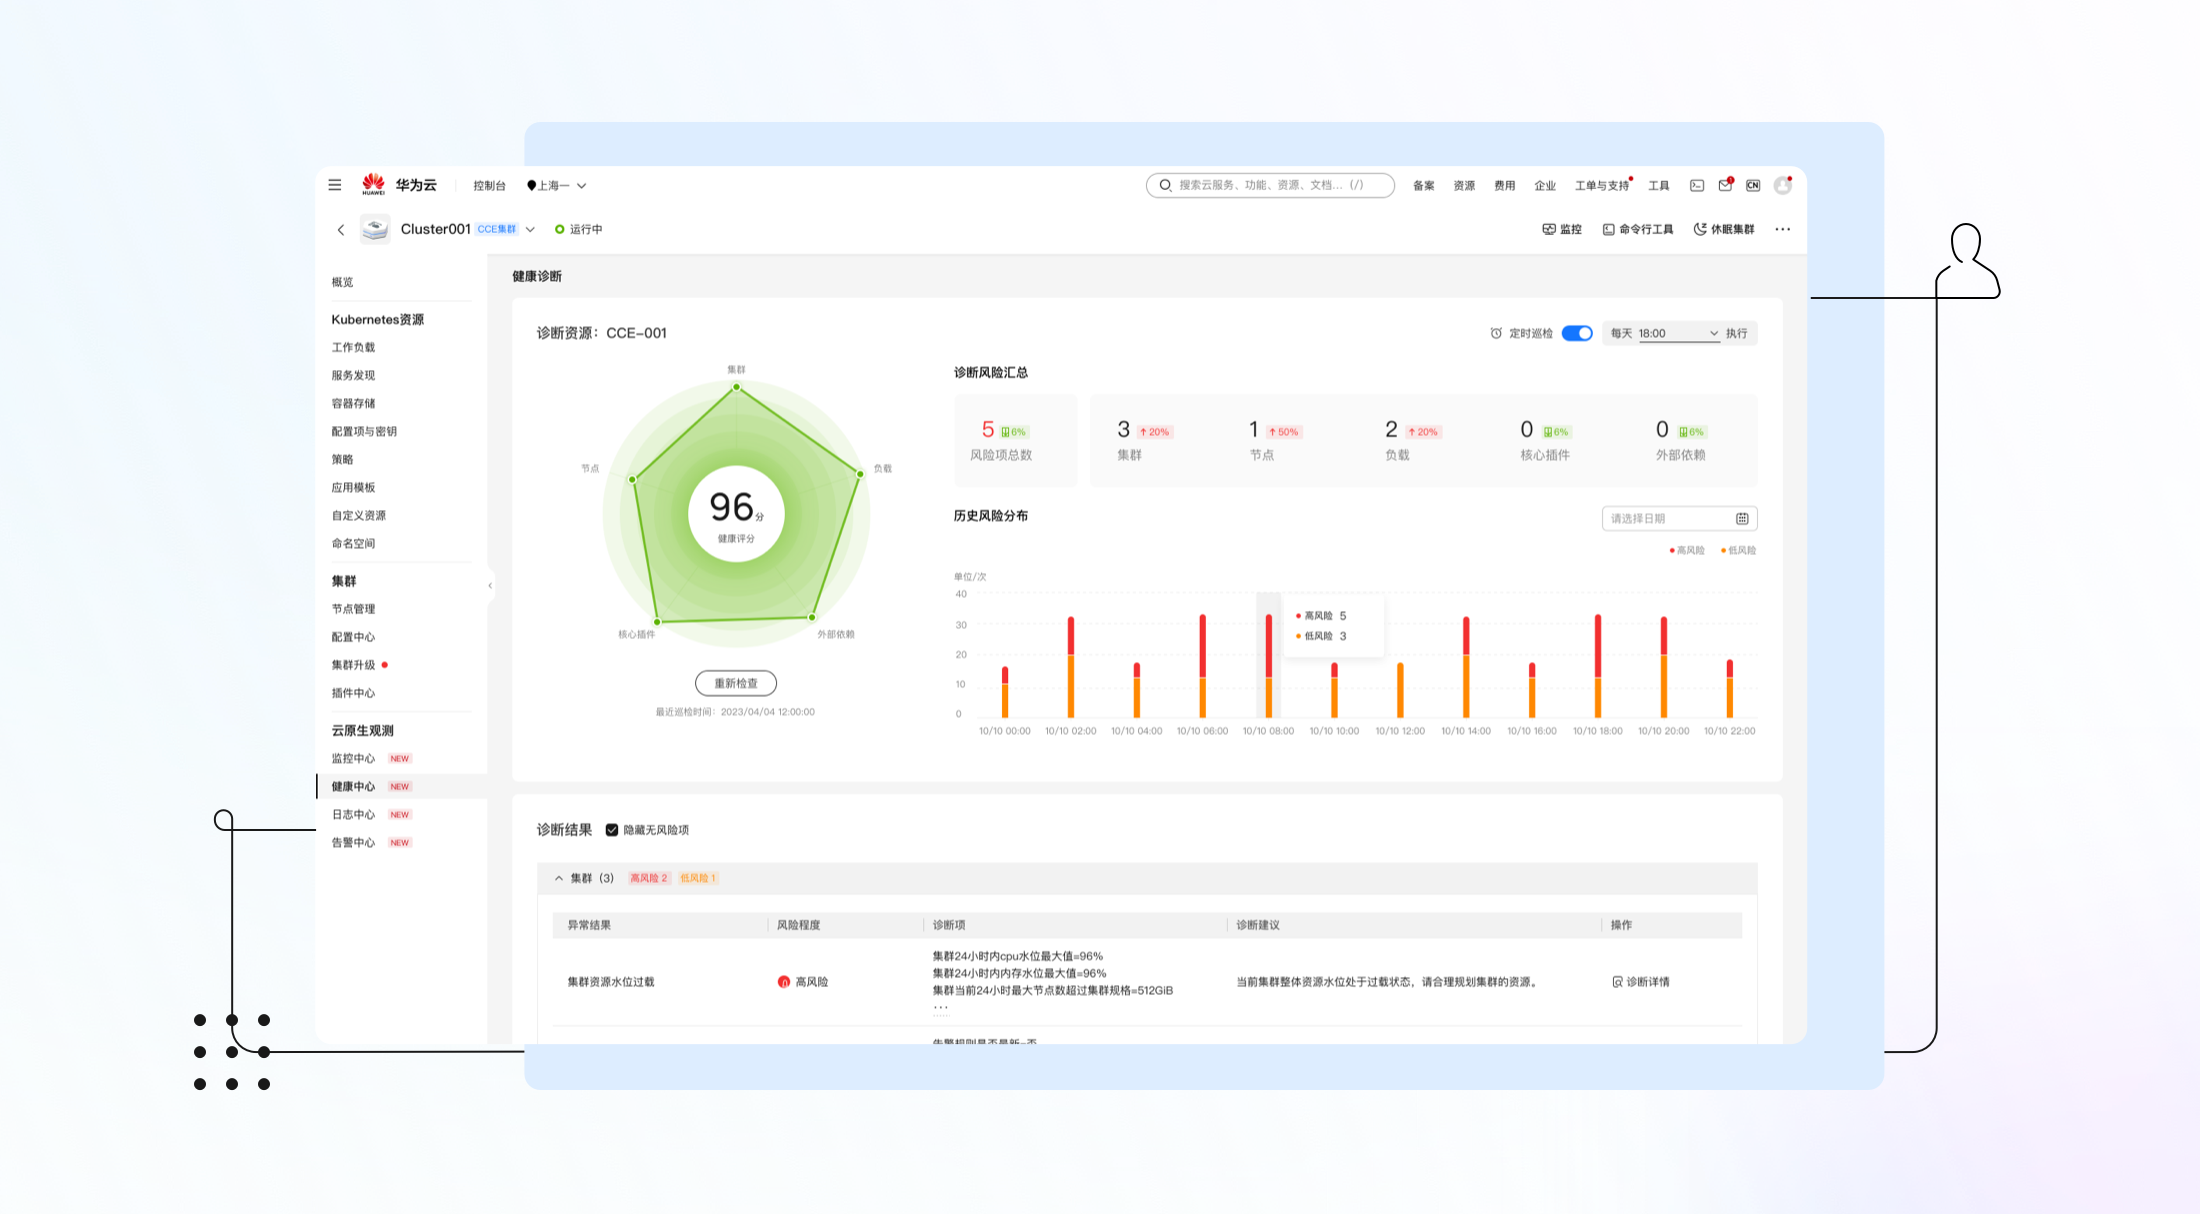Open the mail notifications icon

point(1725,185)
